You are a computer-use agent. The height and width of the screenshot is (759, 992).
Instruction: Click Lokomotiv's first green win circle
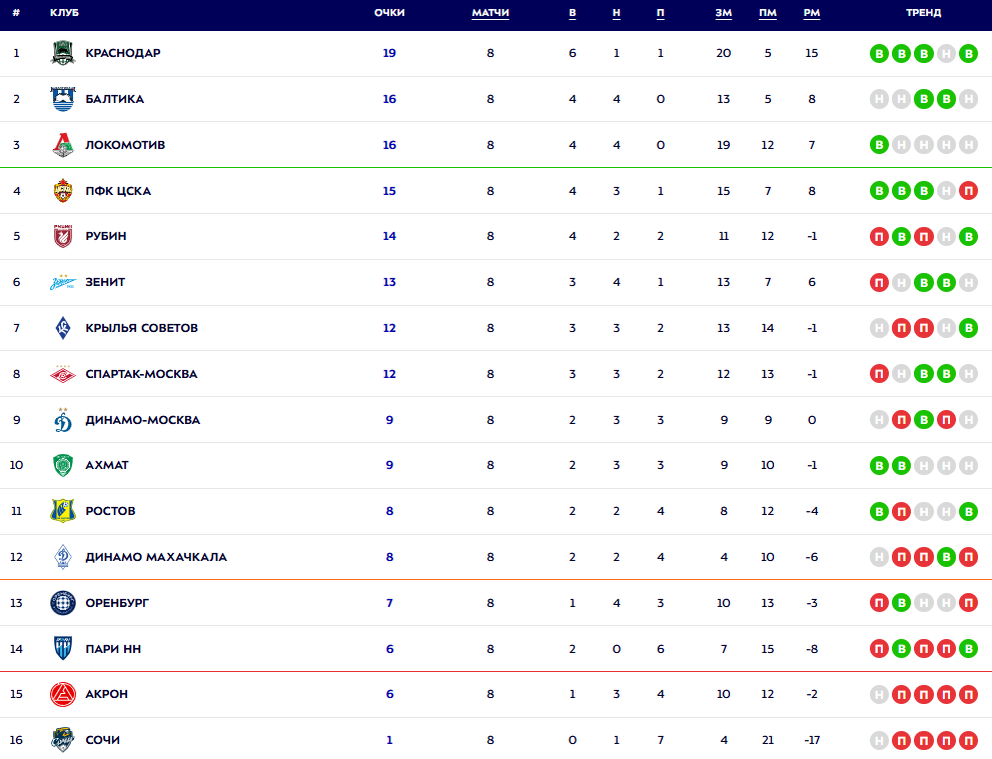click(x=879, y=145)
